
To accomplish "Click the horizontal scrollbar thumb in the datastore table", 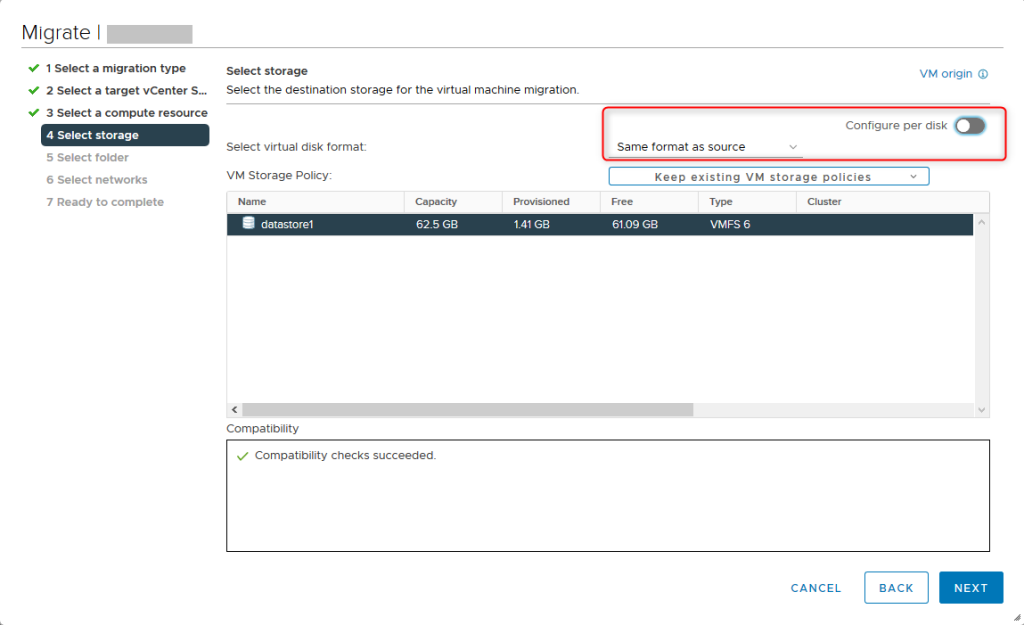I will pos(468,409).
